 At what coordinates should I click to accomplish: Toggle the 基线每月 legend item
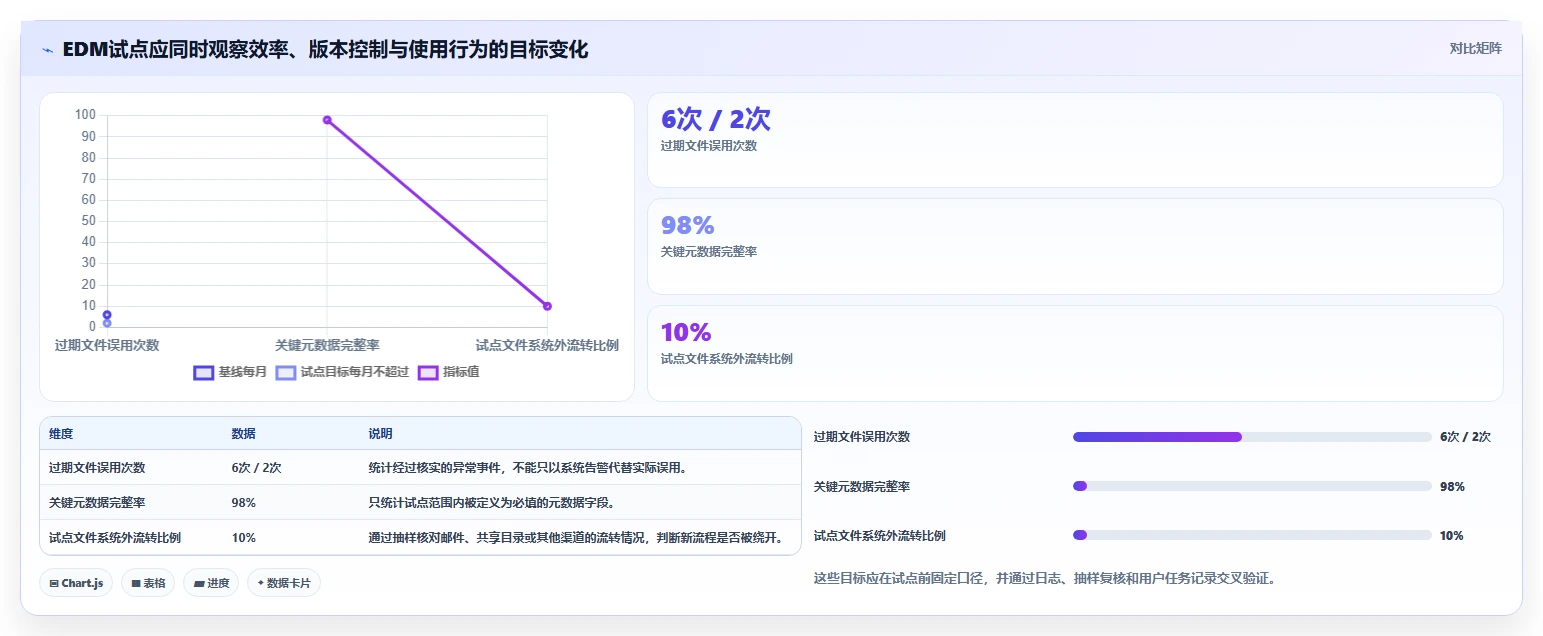[x=230, y=372]
